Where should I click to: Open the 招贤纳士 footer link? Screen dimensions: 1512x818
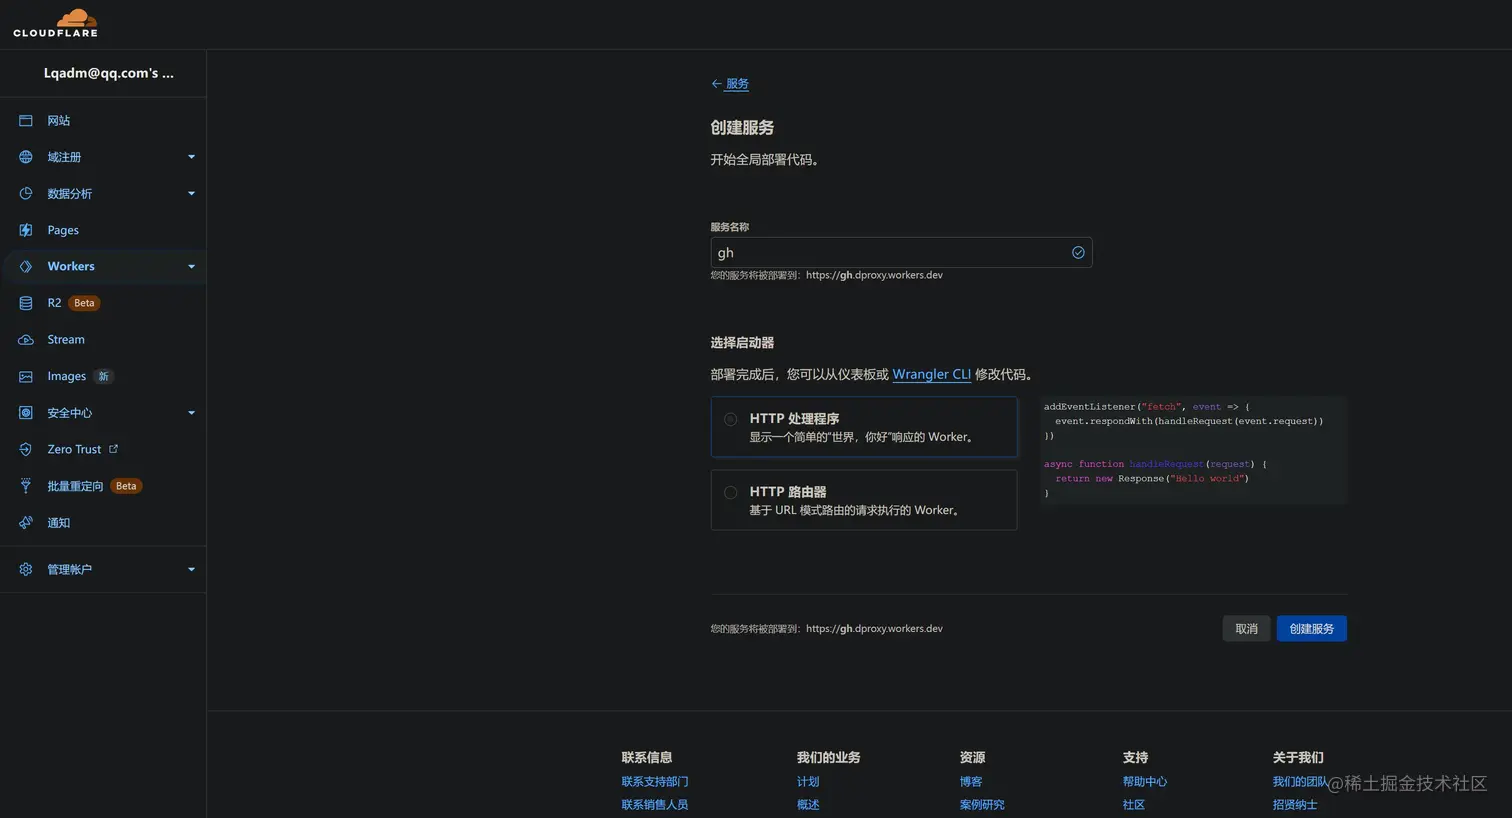[1295, 805]
